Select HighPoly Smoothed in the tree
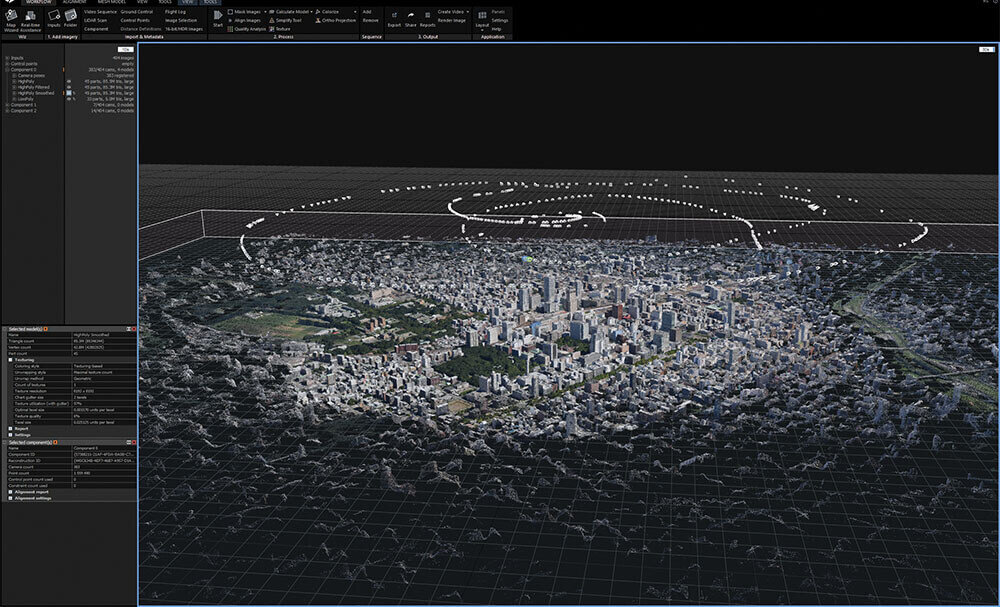The height and width of the screenshot is (607, 1000). 36,93
